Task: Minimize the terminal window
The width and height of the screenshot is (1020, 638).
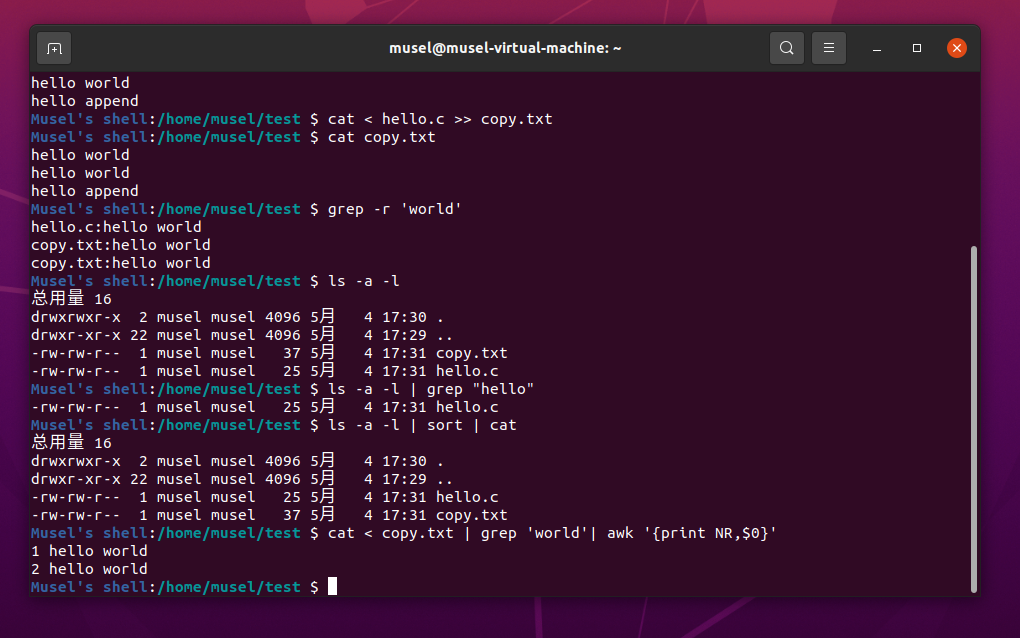Action: pos(877,48)
